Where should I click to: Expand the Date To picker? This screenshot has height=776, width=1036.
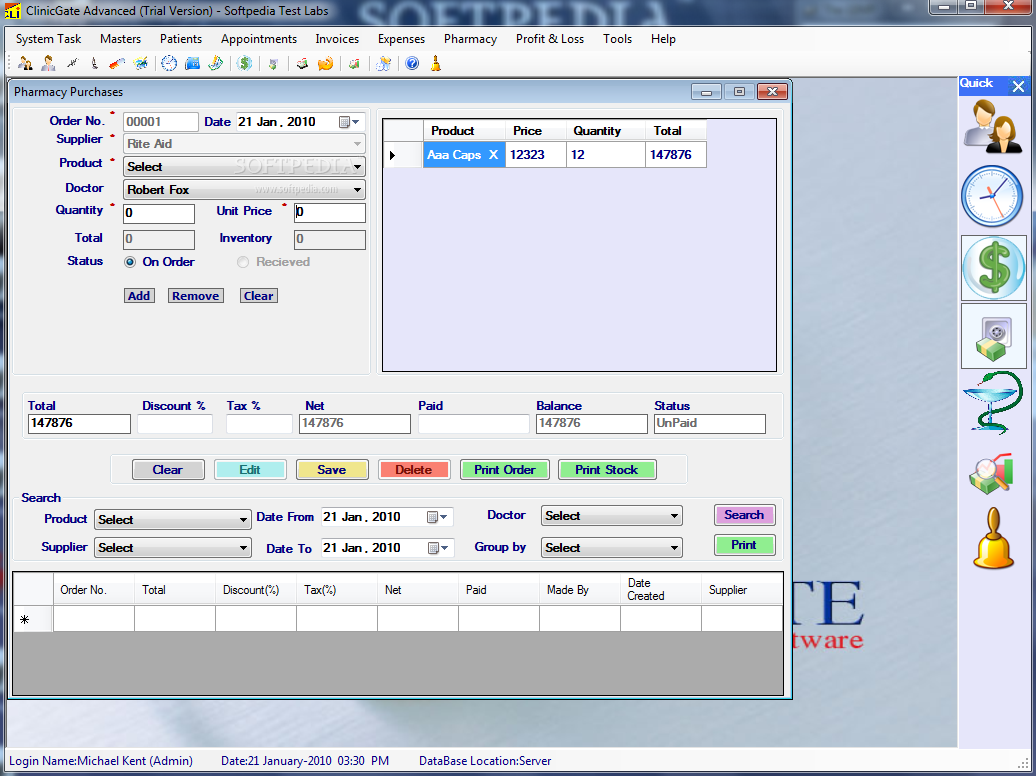coord(439,547)
